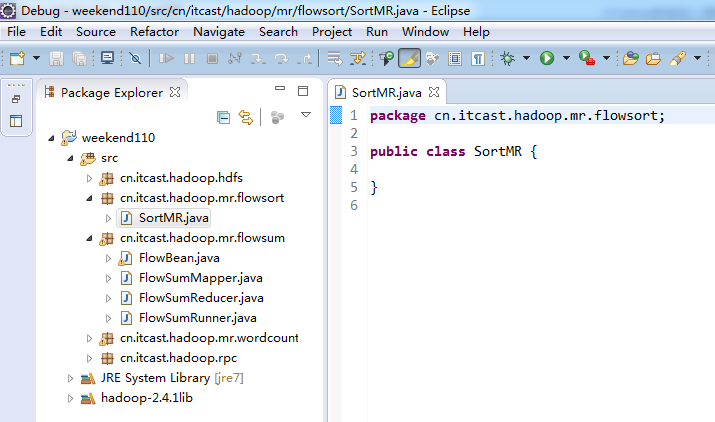Toggle Link with Editor icon
Viewport: 715px width, 422px height.
[246, 117]
